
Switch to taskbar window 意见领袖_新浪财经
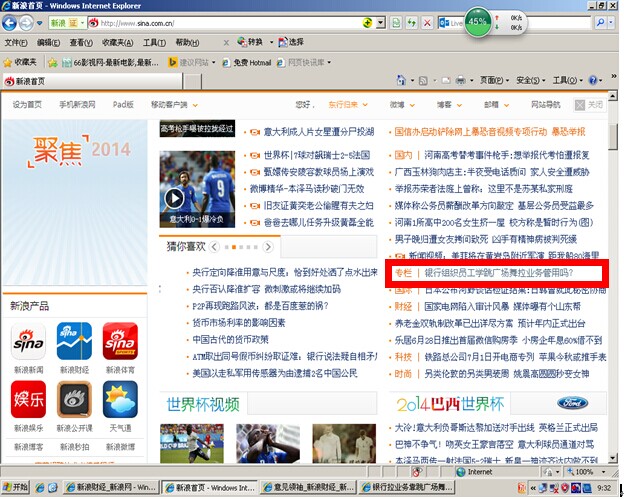pyautogui.click(x=308, y=487)
